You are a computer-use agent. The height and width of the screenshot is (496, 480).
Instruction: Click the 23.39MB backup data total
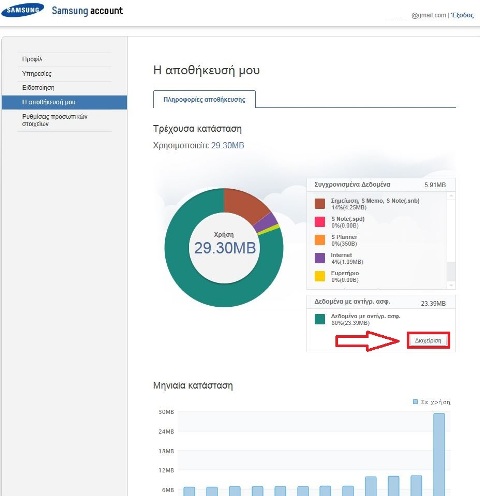tap(433, 304)
